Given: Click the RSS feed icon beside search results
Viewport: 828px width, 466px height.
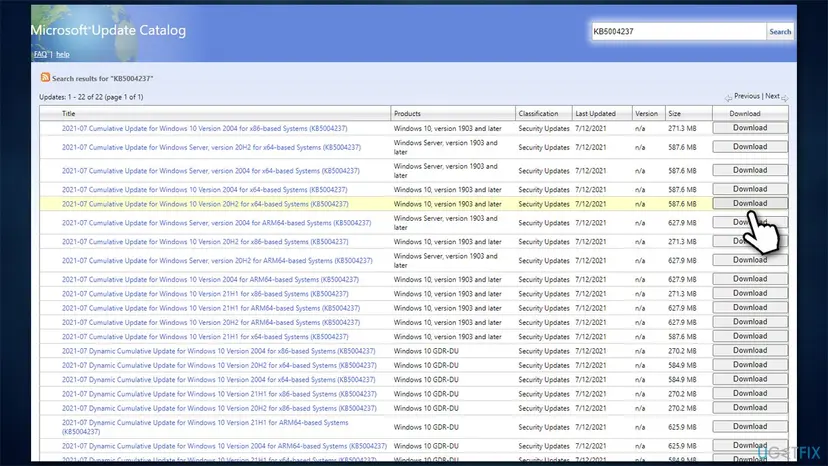Looking at the screenshot, I should click(x=45, y=77).
